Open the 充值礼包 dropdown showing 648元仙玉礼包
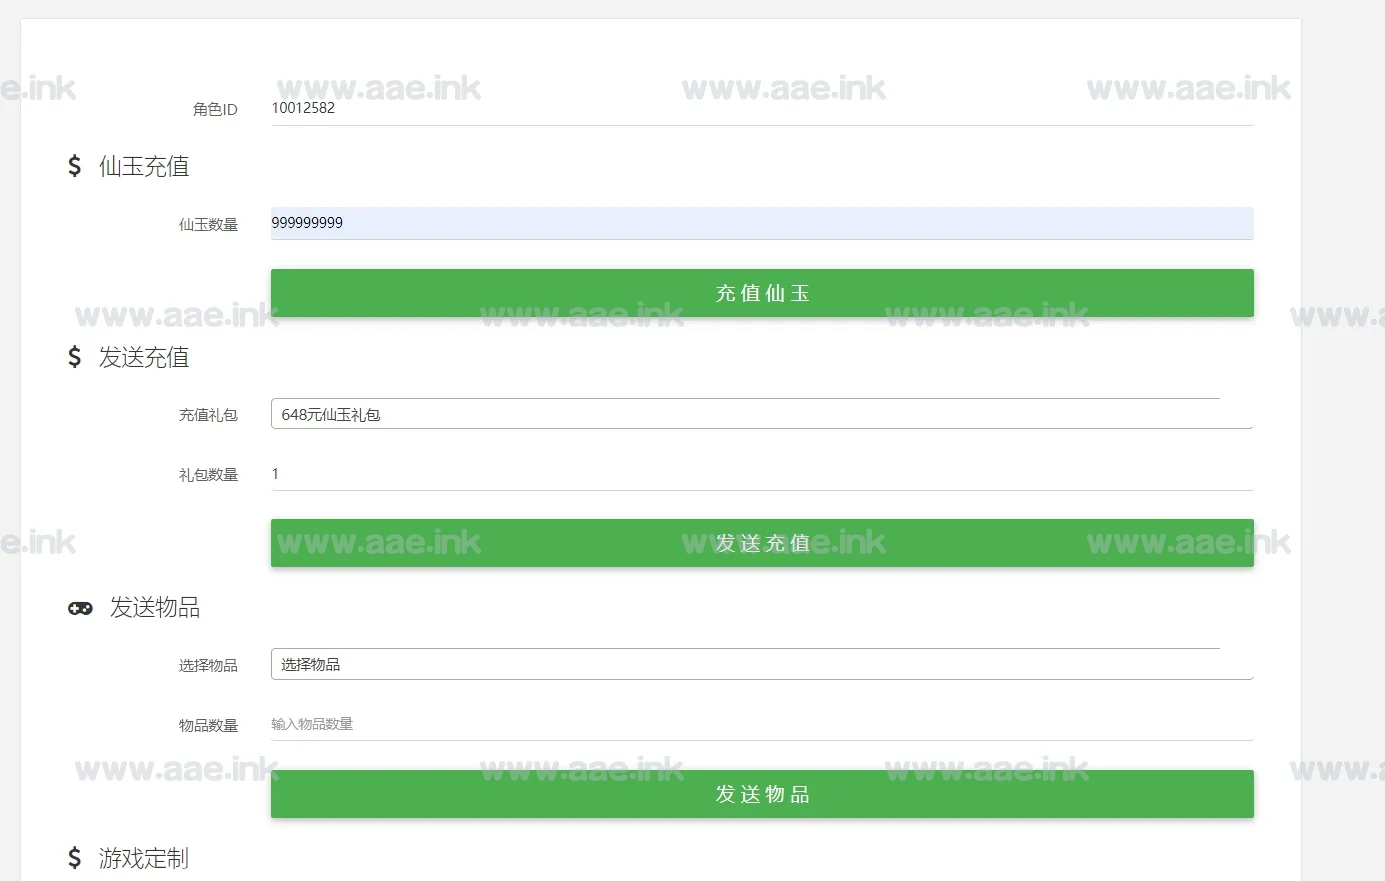This screenshot has width=1385, height=881. click(760, 414)
